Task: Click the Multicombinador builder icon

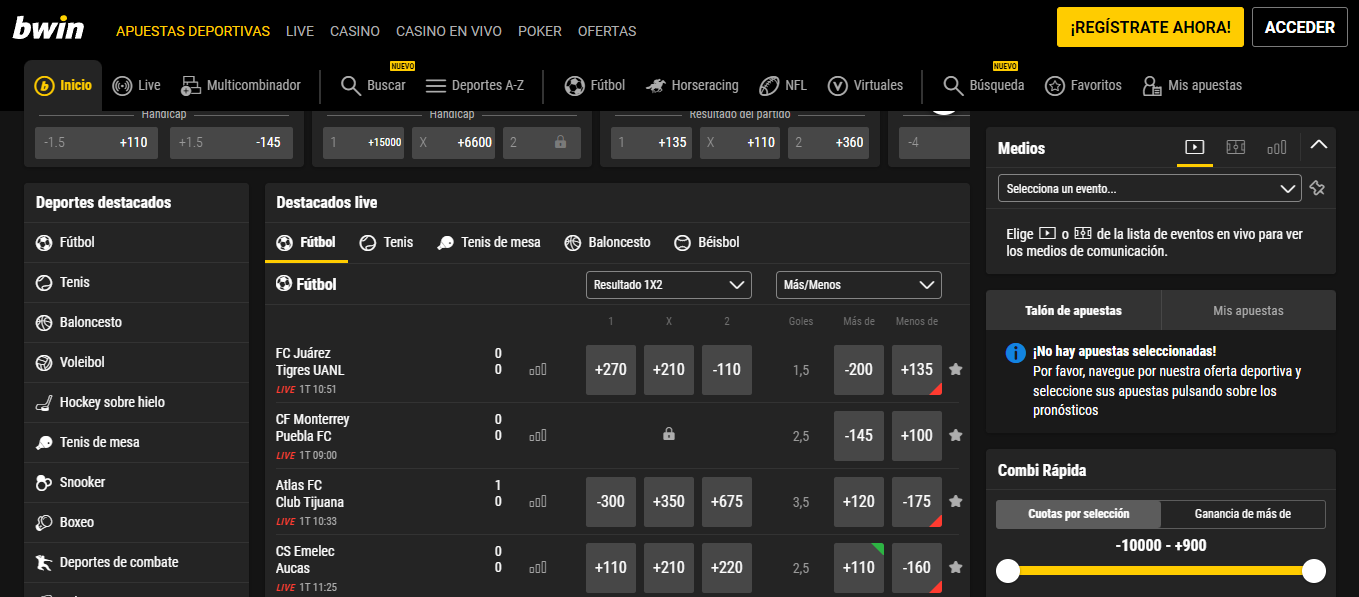Action: pos(191,86)
